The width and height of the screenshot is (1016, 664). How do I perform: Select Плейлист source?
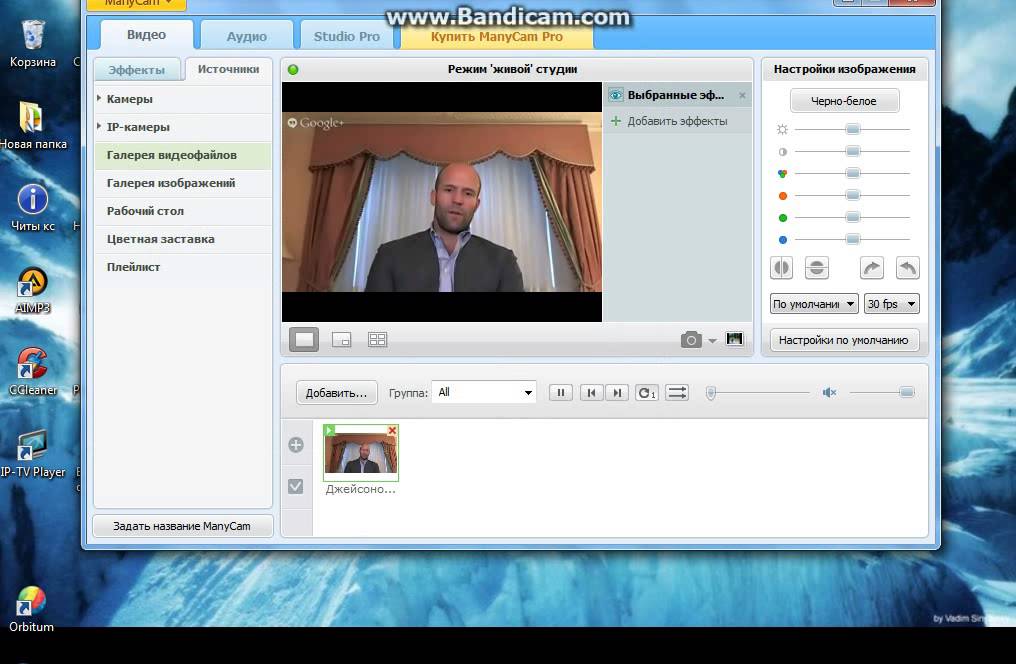(x=183, y=267)
